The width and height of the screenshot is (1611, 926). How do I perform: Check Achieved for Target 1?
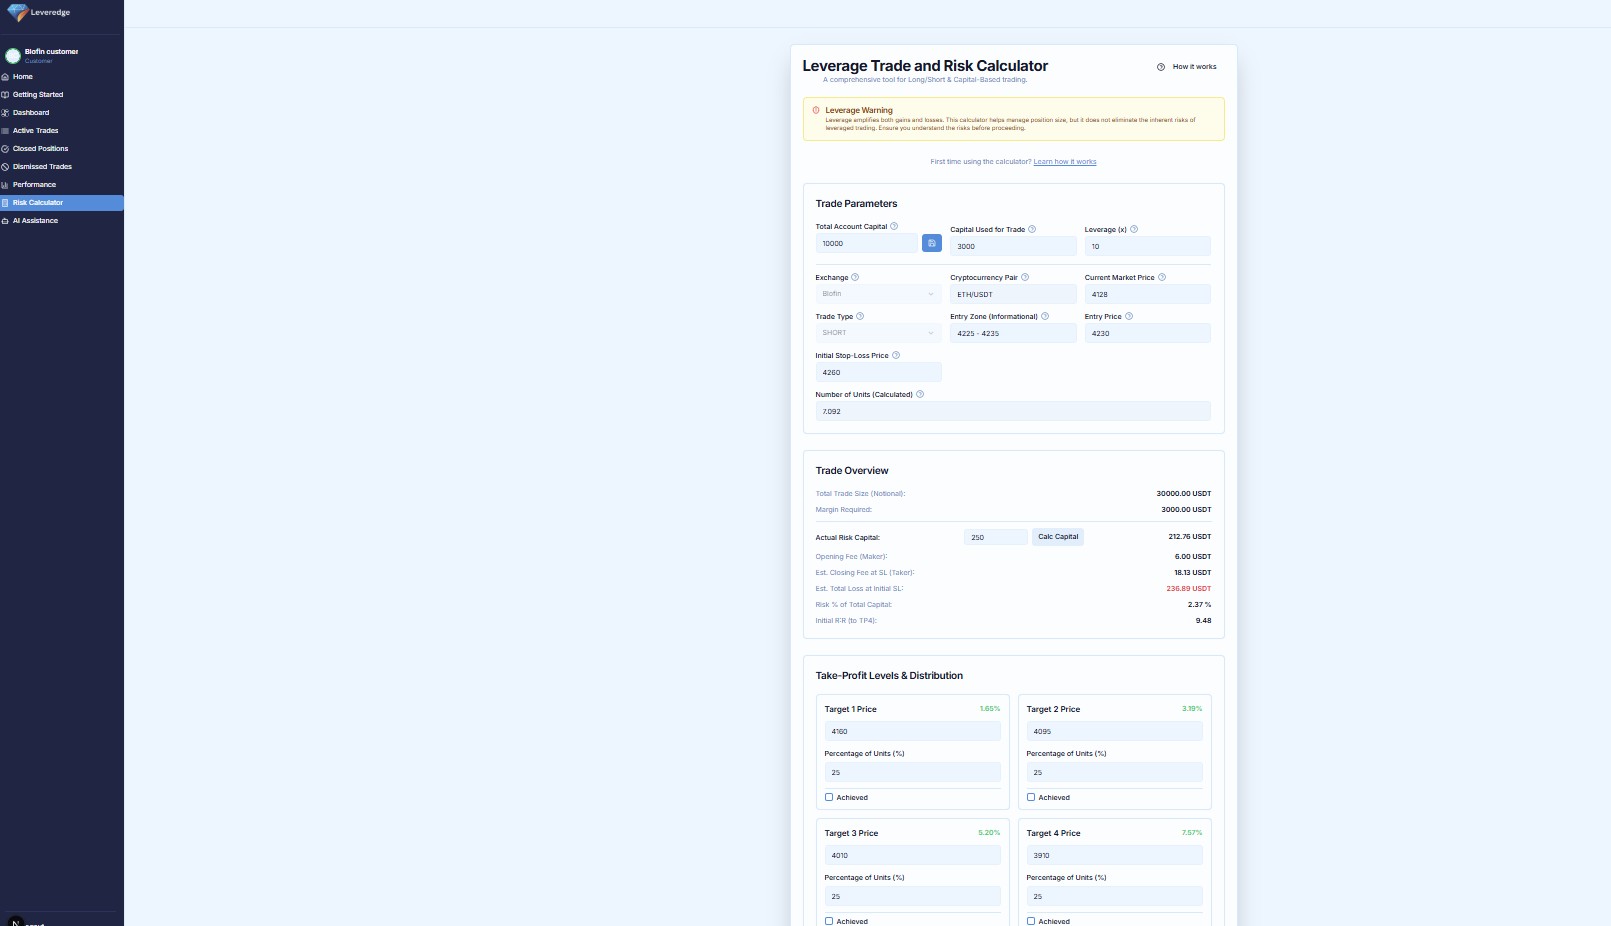coord(829,797)
